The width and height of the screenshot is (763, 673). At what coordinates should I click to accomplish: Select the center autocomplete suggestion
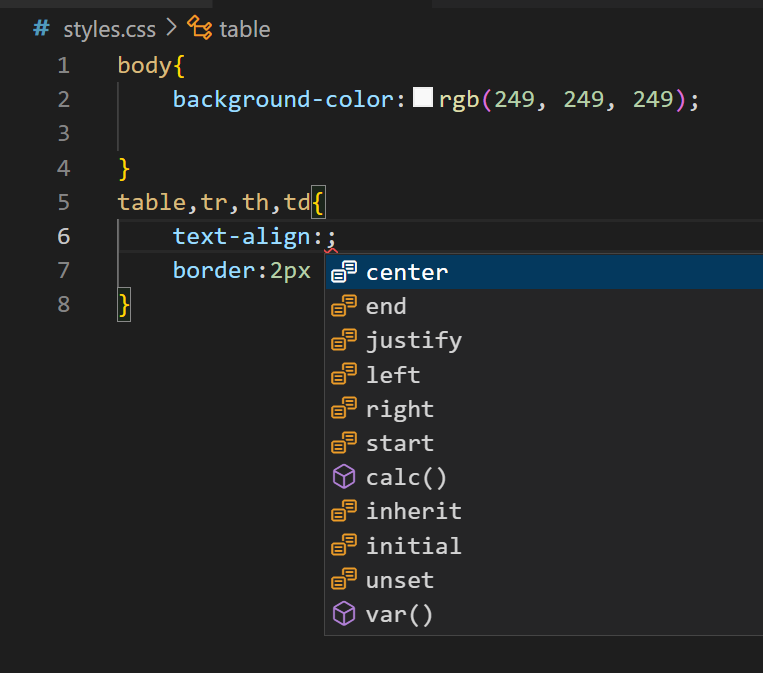click(x=407, y=272)
